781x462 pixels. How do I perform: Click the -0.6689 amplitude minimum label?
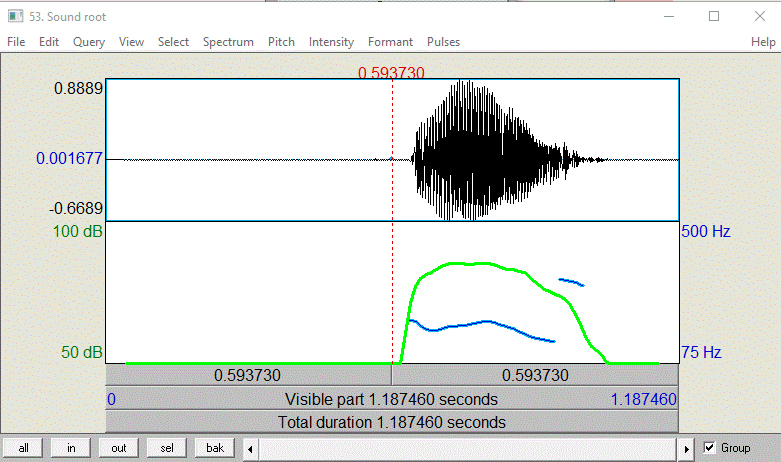point(76,208)
